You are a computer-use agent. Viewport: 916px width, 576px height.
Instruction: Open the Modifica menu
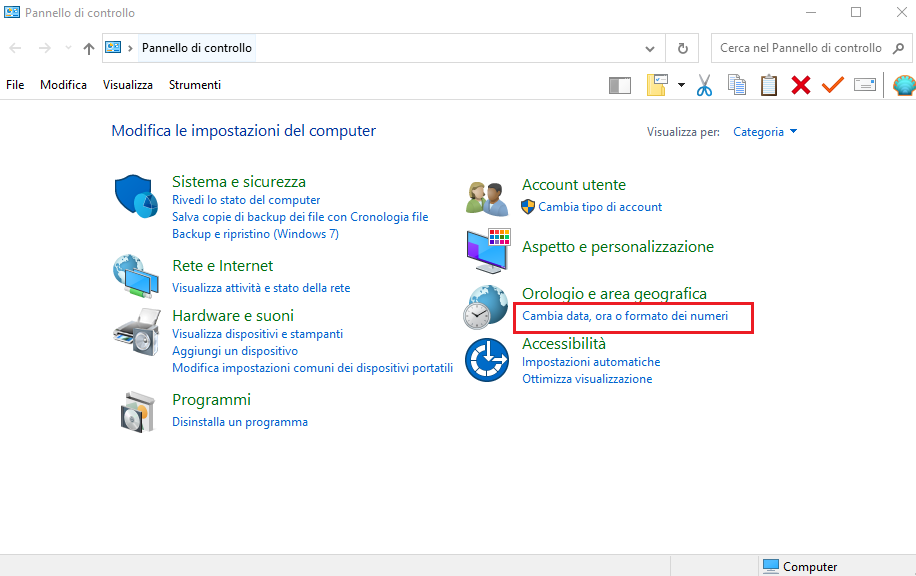[63, 85]
